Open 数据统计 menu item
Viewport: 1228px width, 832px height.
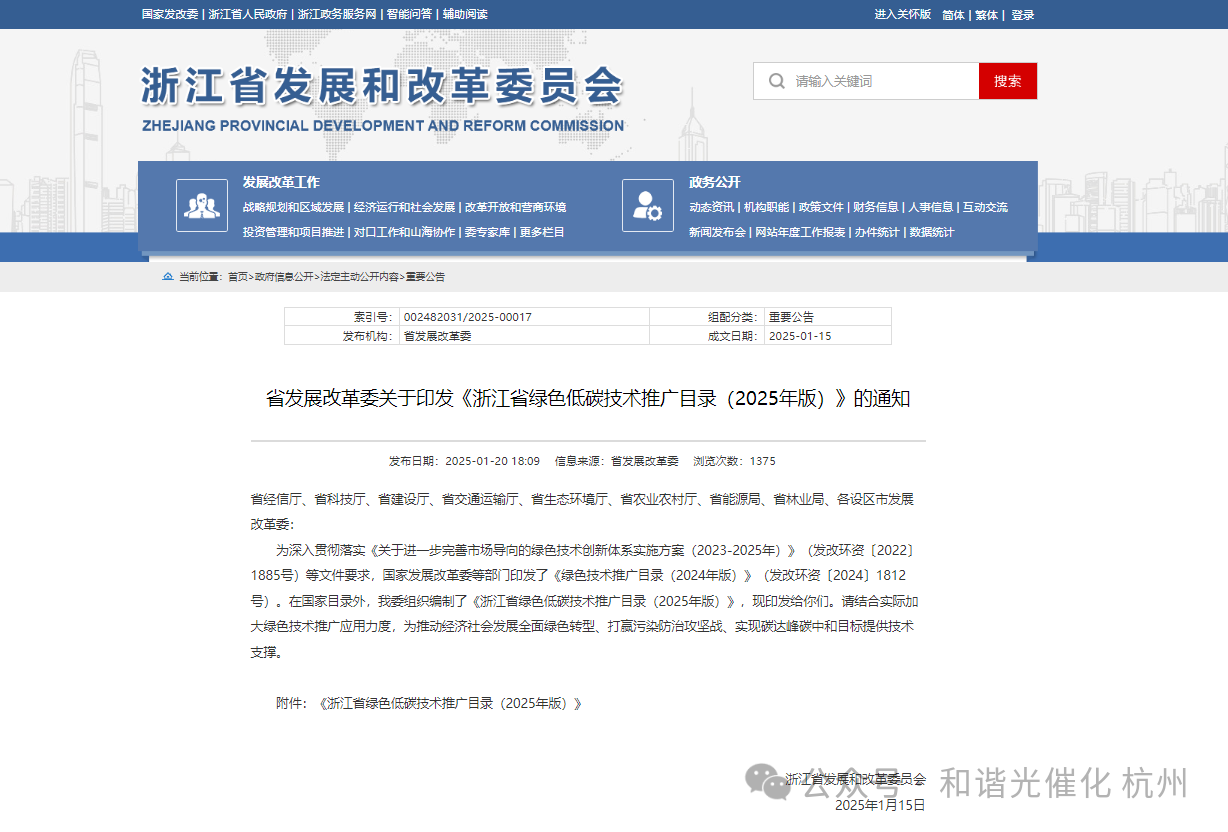[932, 232]
